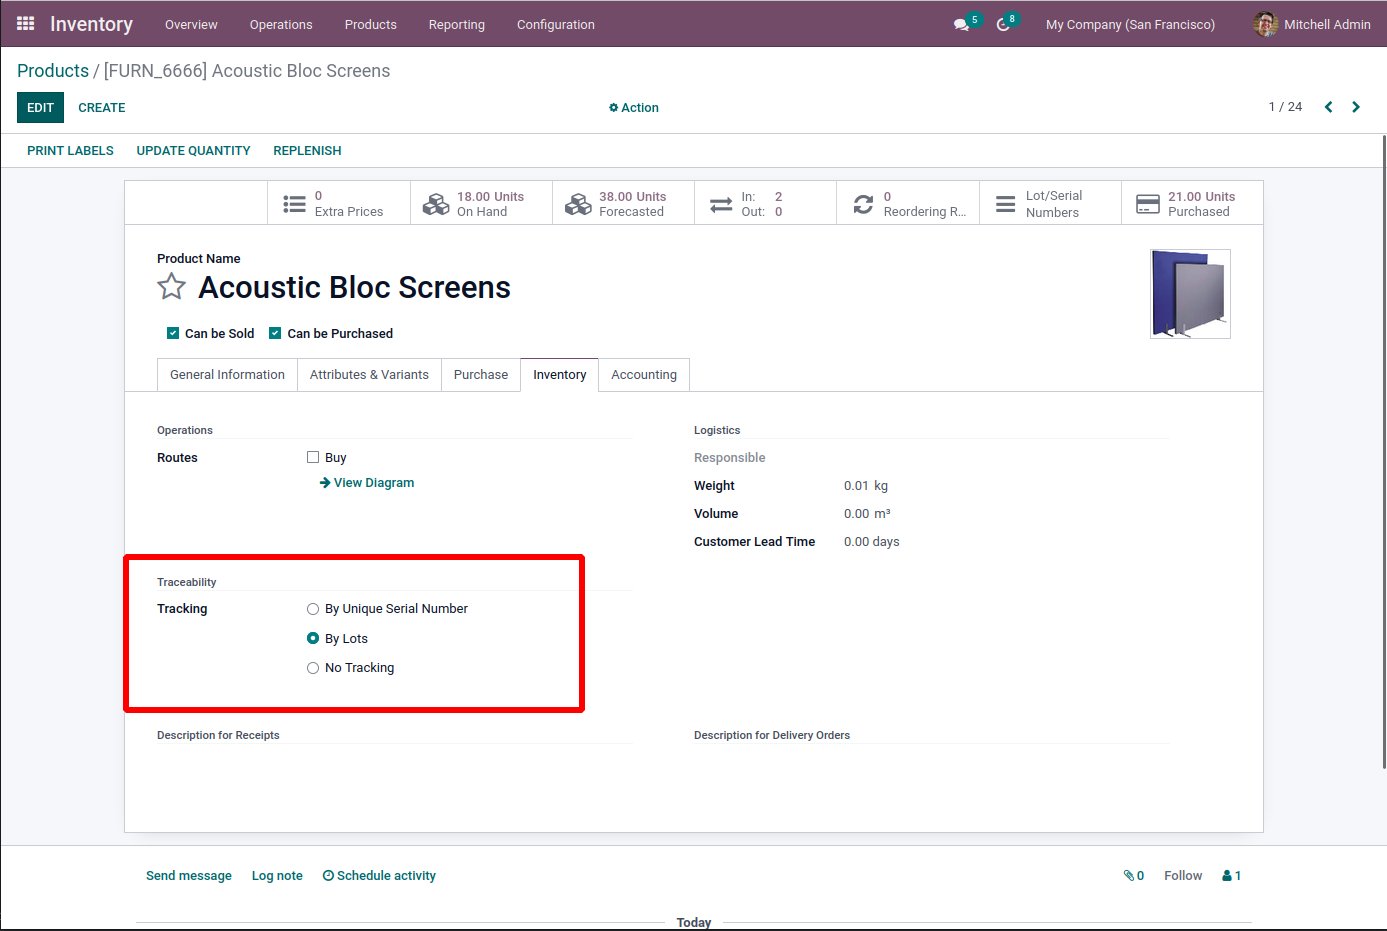1387x931 pixels.
Task: Click the Acoustic Bloc Screens product image
Action: click(1190, 294)
